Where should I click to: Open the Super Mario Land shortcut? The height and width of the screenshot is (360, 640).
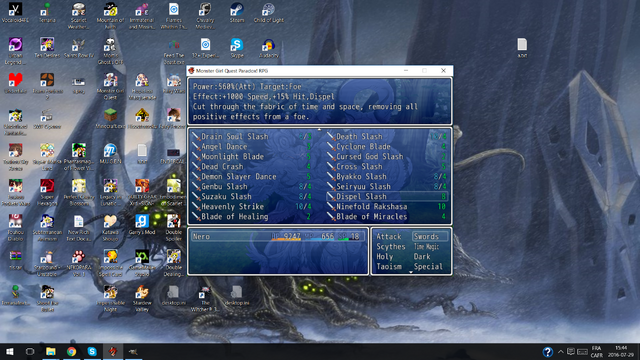[47, 157]
